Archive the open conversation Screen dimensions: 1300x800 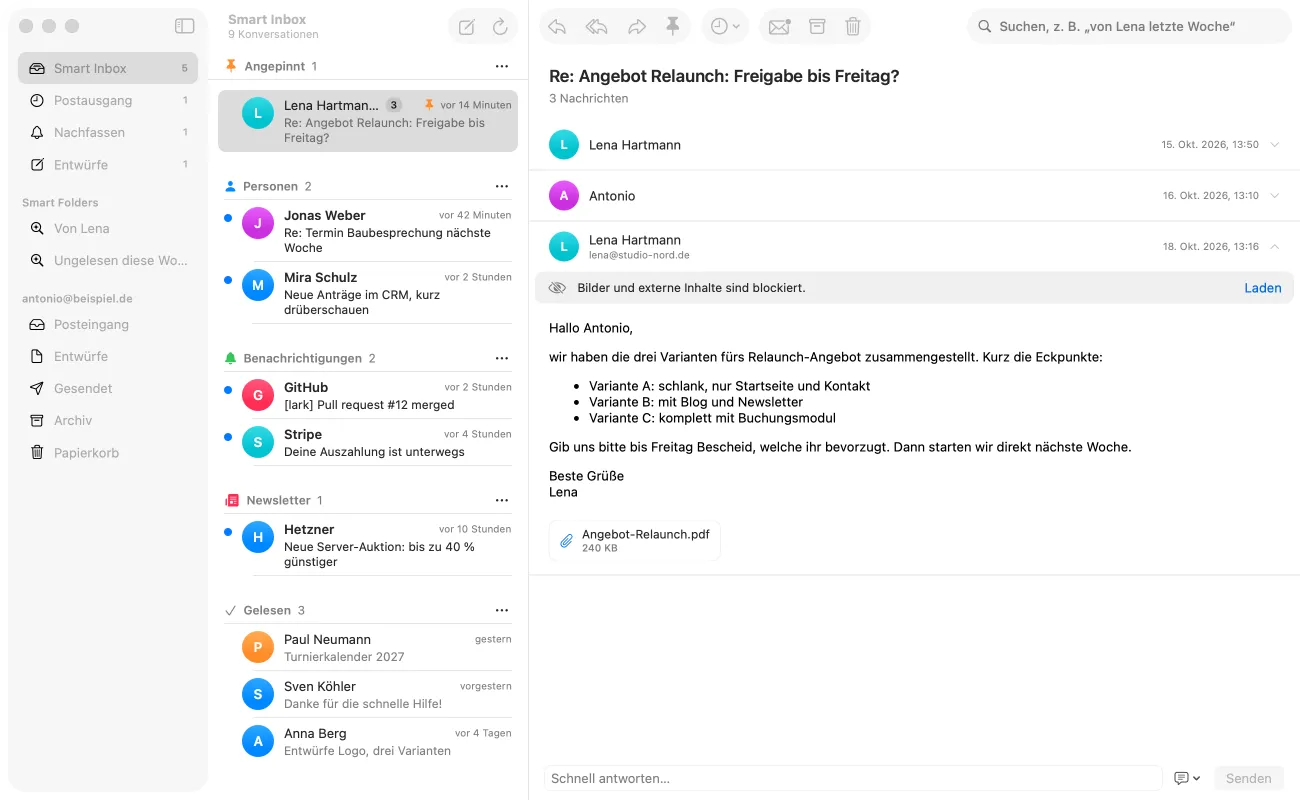pyautogui.click(x=817, y=27)
